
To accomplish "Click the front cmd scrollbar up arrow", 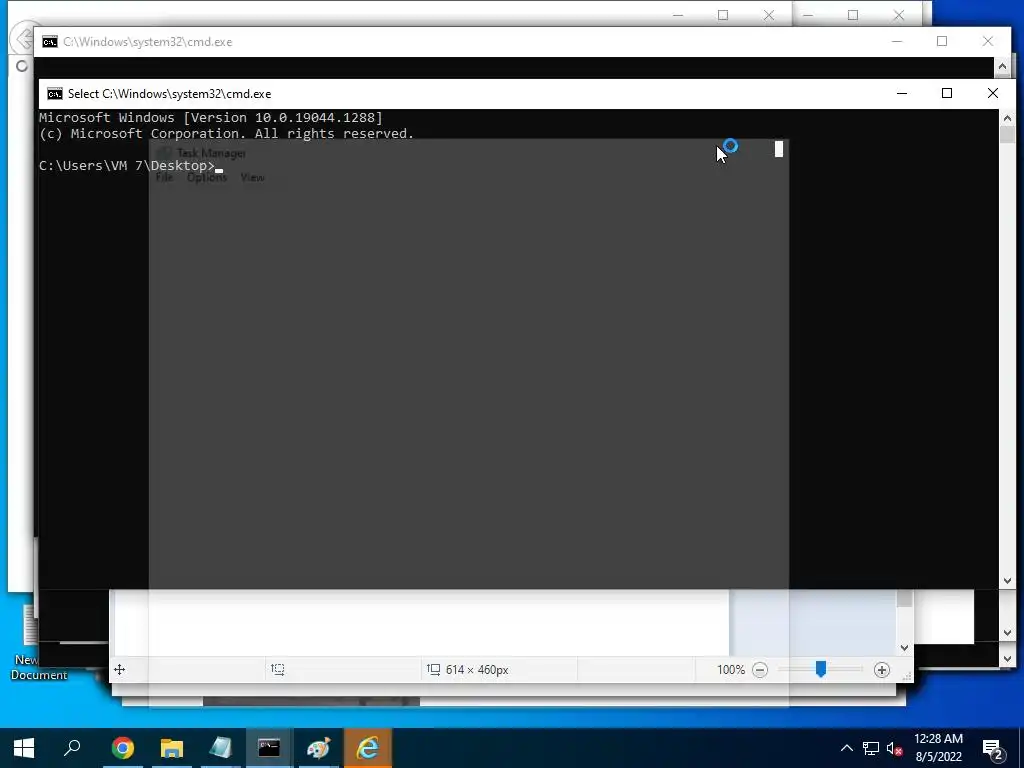I will click(1007, 118).
